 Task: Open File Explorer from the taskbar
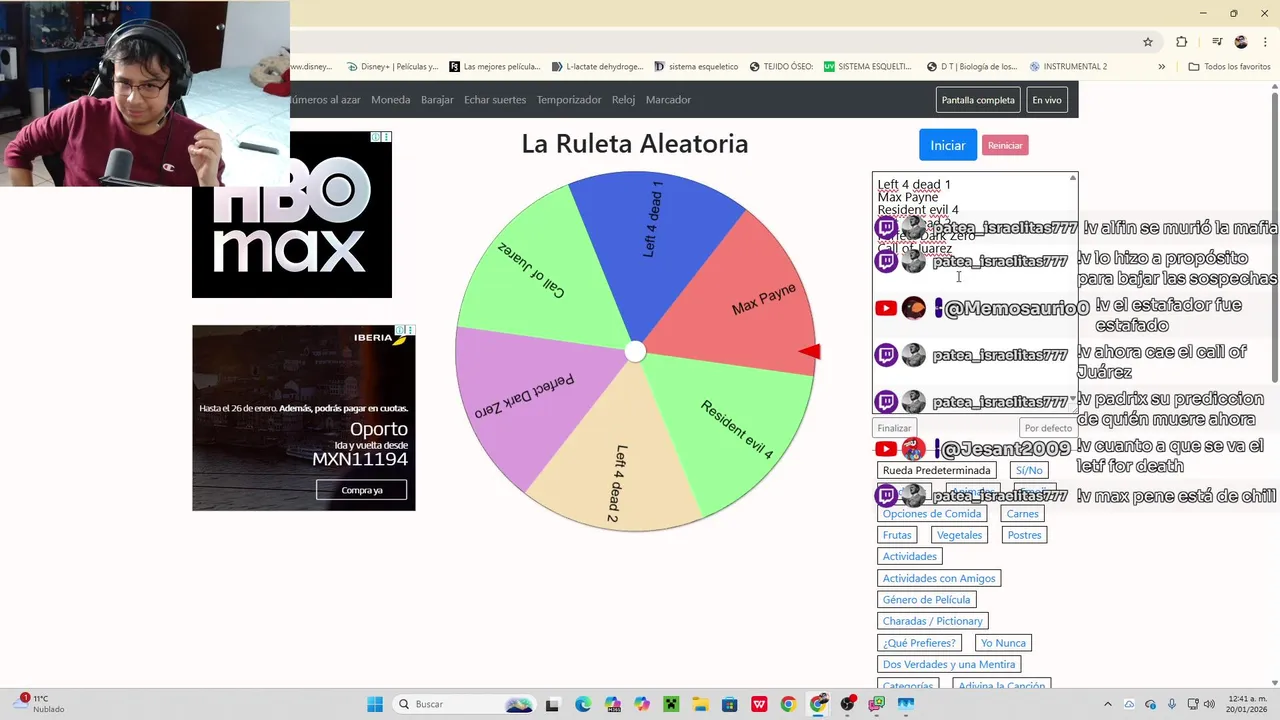click(x=701, y=704)
